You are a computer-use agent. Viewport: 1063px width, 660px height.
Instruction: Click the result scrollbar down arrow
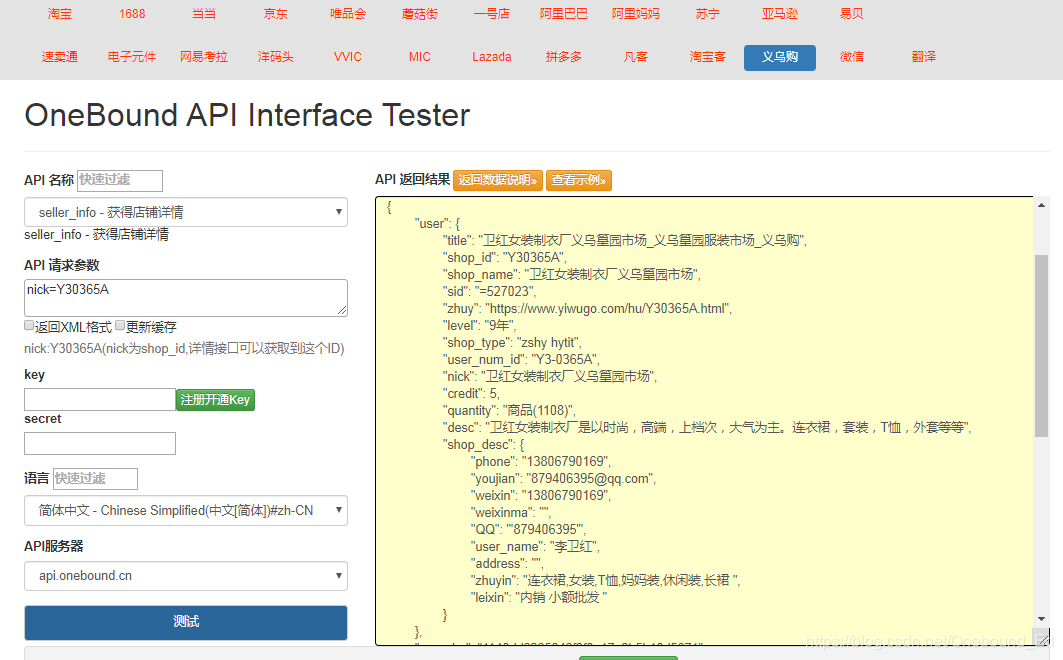pyautogui.click(x=1041, y=619)
